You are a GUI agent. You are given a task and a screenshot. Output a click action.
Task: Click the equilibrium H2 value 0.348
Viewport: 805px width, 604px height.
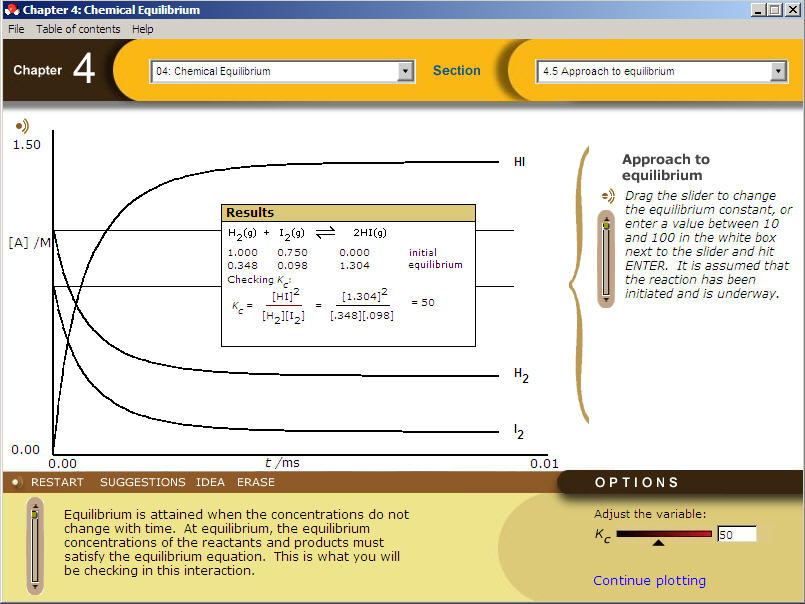coord(242,266)
